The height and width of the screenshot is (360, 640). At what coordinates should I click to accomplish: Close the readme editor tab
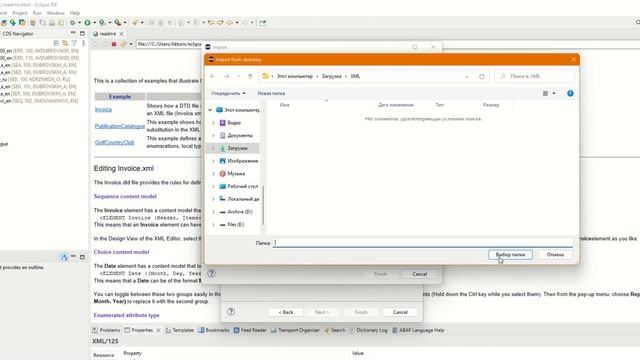(x=121, y=34)
